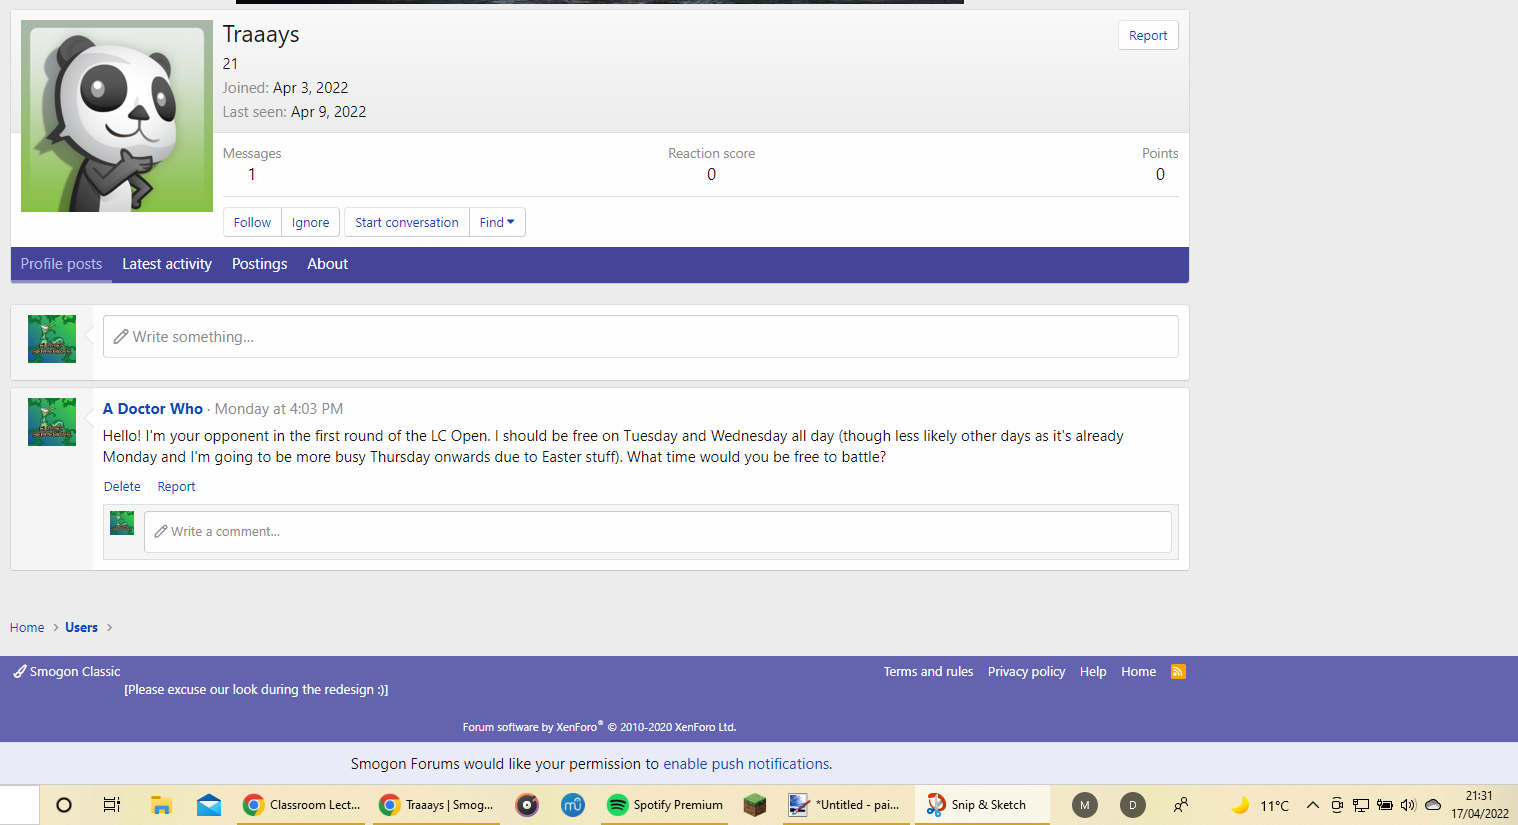This screenshot has height=825, width=1518.
Task: Launch MuseScore from the taskbar
Action: [573, 805]
